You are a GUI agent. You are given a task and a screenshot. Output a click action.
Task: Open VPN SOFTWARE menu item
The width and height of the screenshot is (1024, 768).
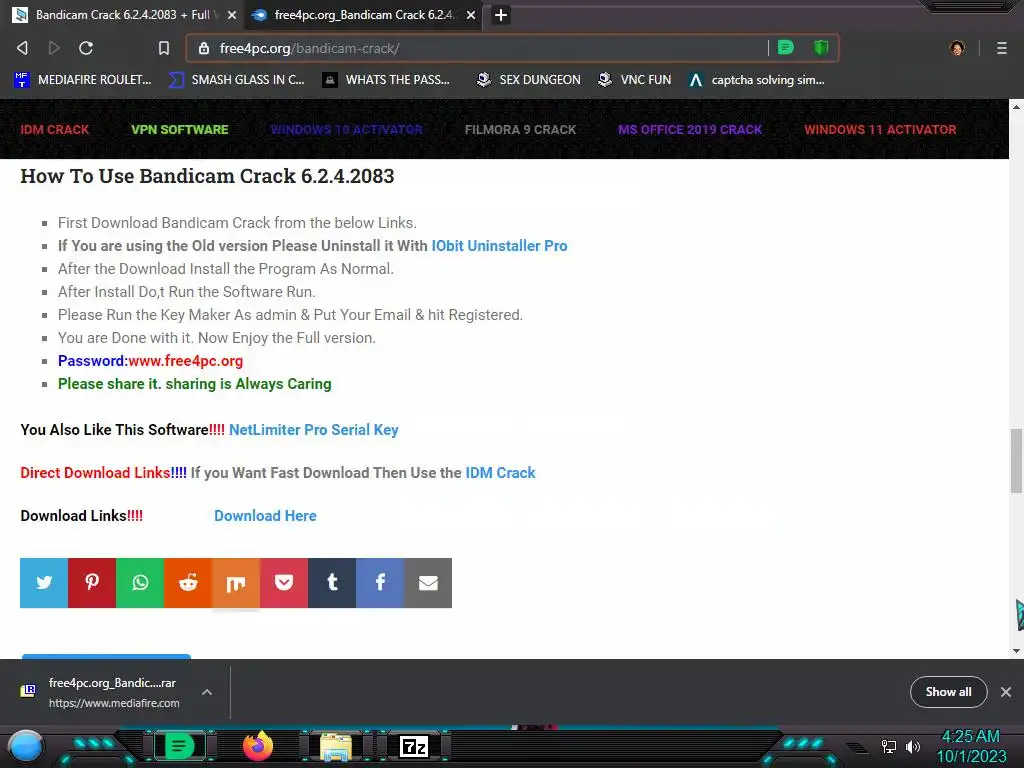[x=180, y=129]
